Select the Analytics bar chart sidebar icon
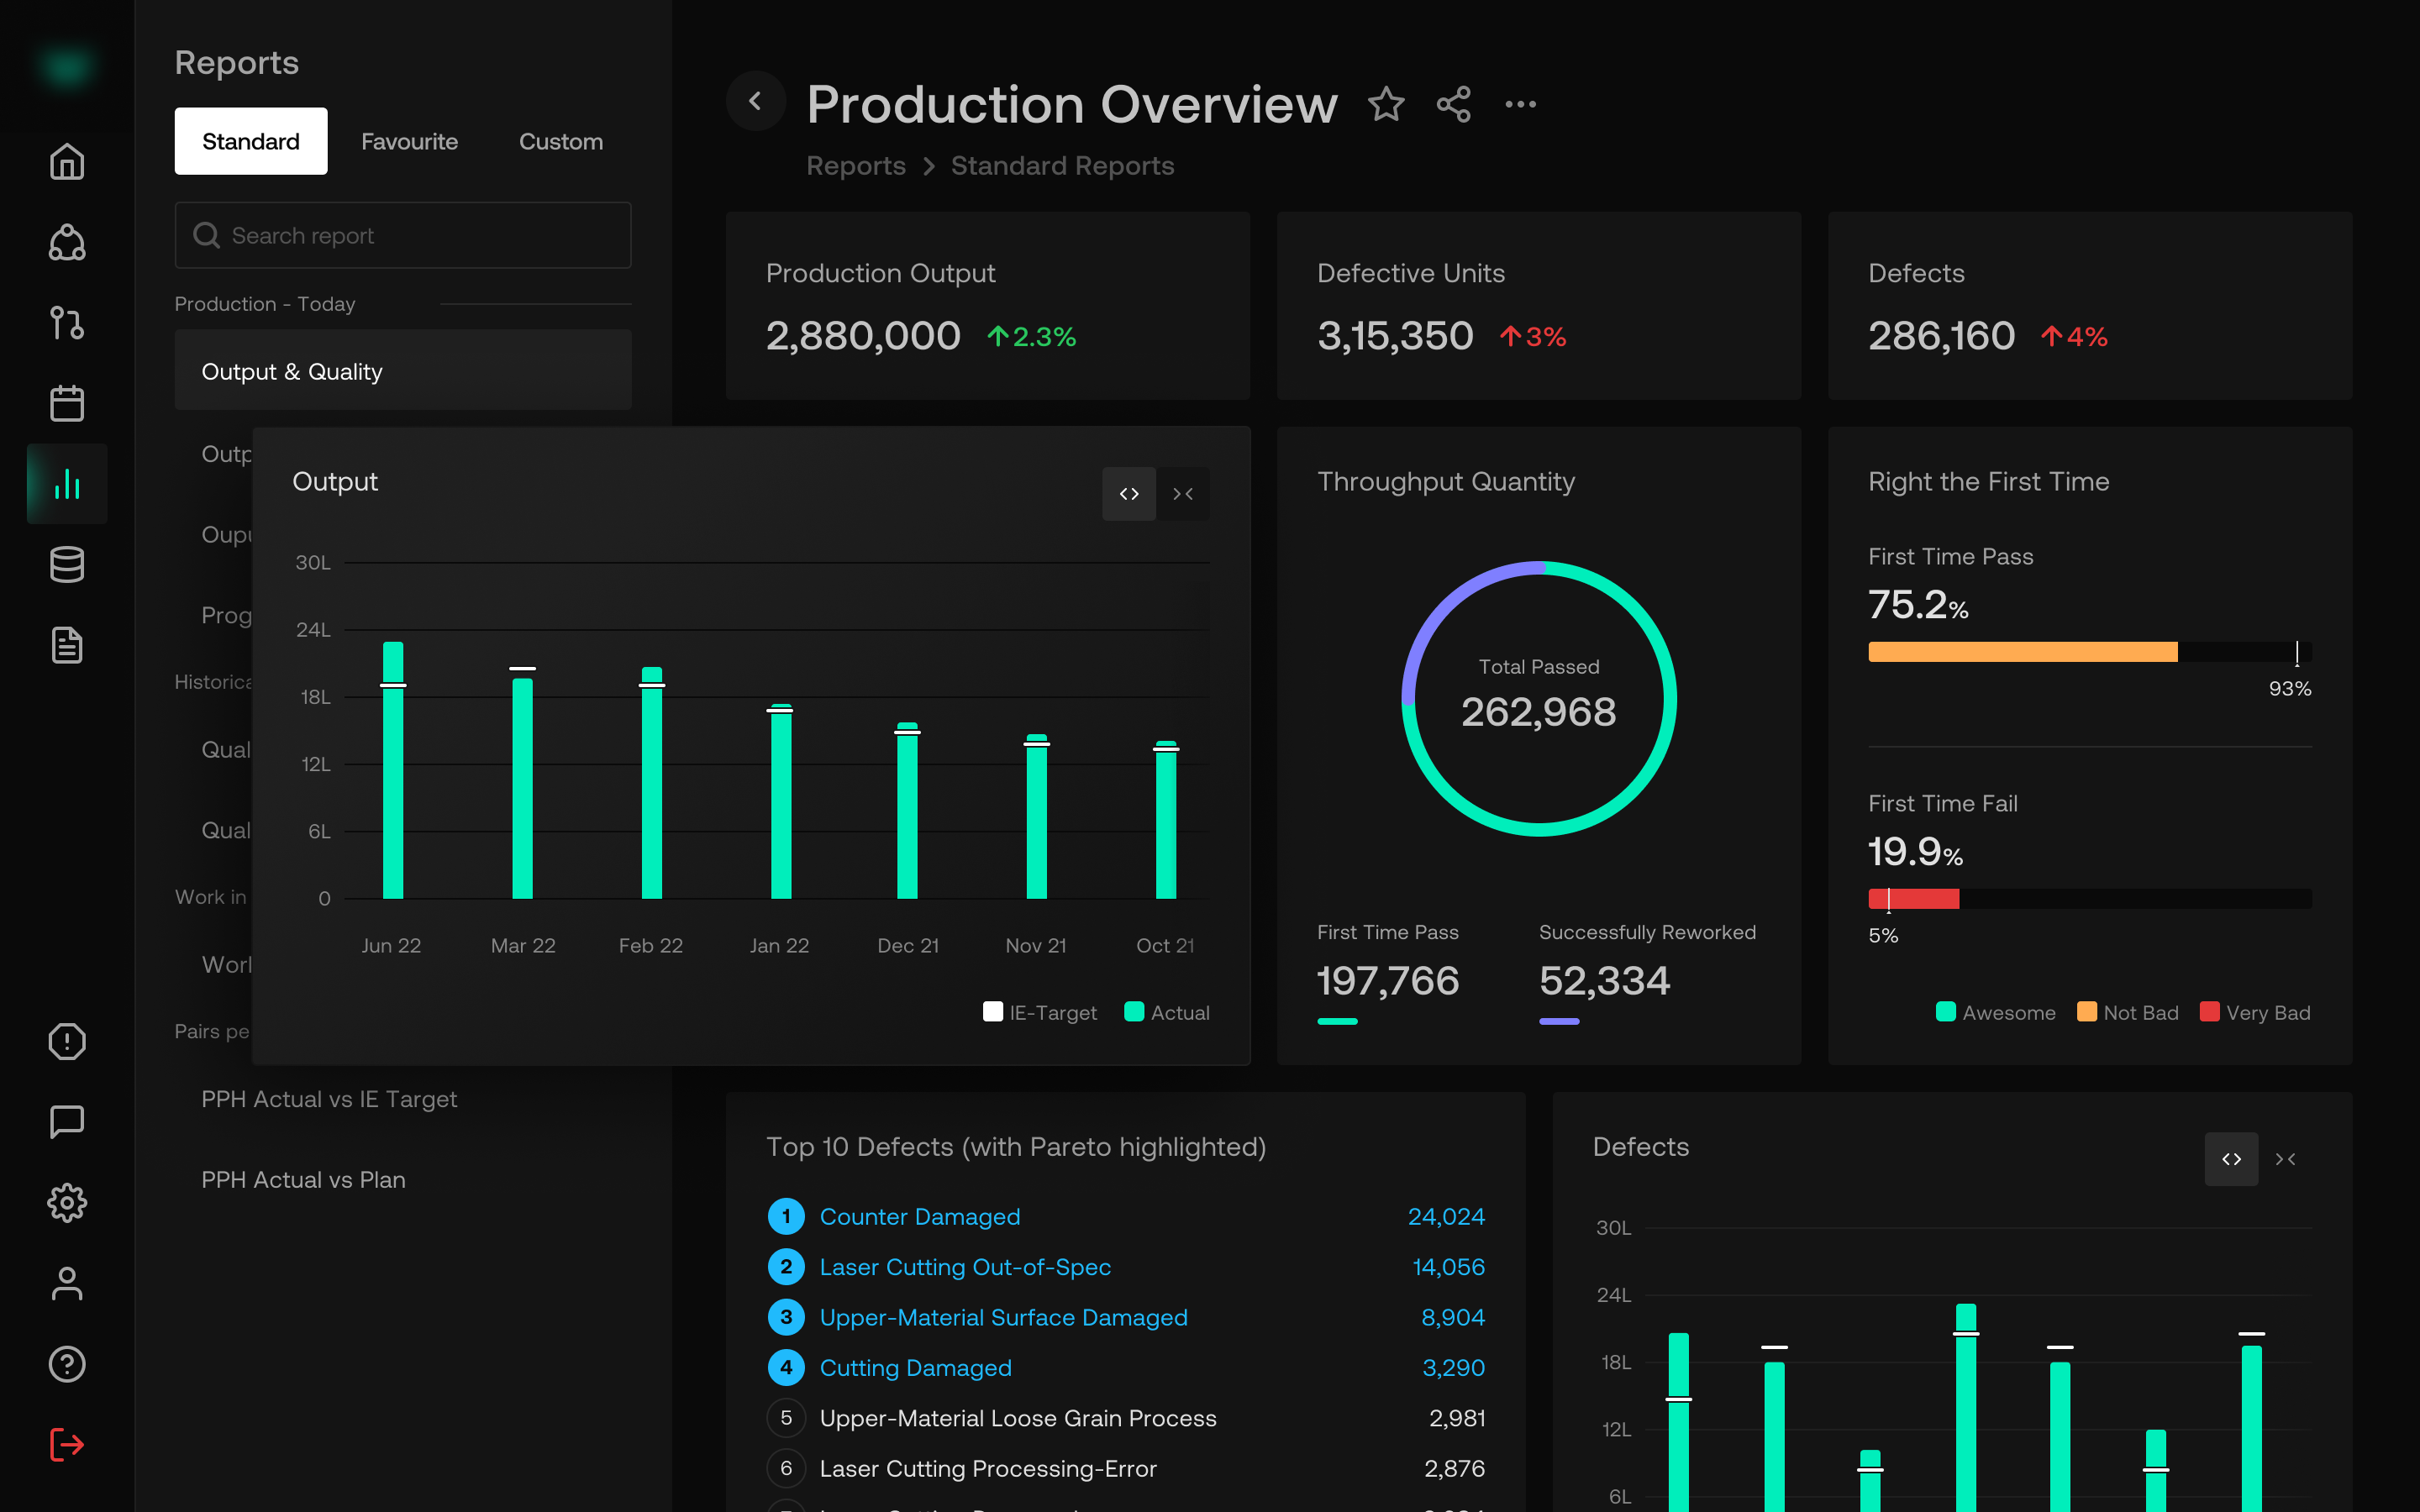The image size is (2420, 1512). pyautogui.click(x=66, y=484)
